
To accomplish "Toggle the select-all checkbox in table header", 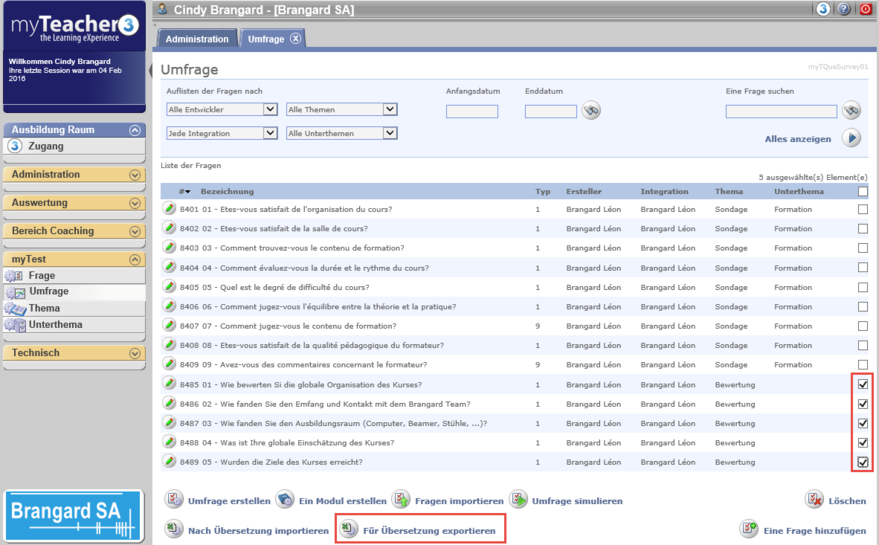I will point(863,191).
